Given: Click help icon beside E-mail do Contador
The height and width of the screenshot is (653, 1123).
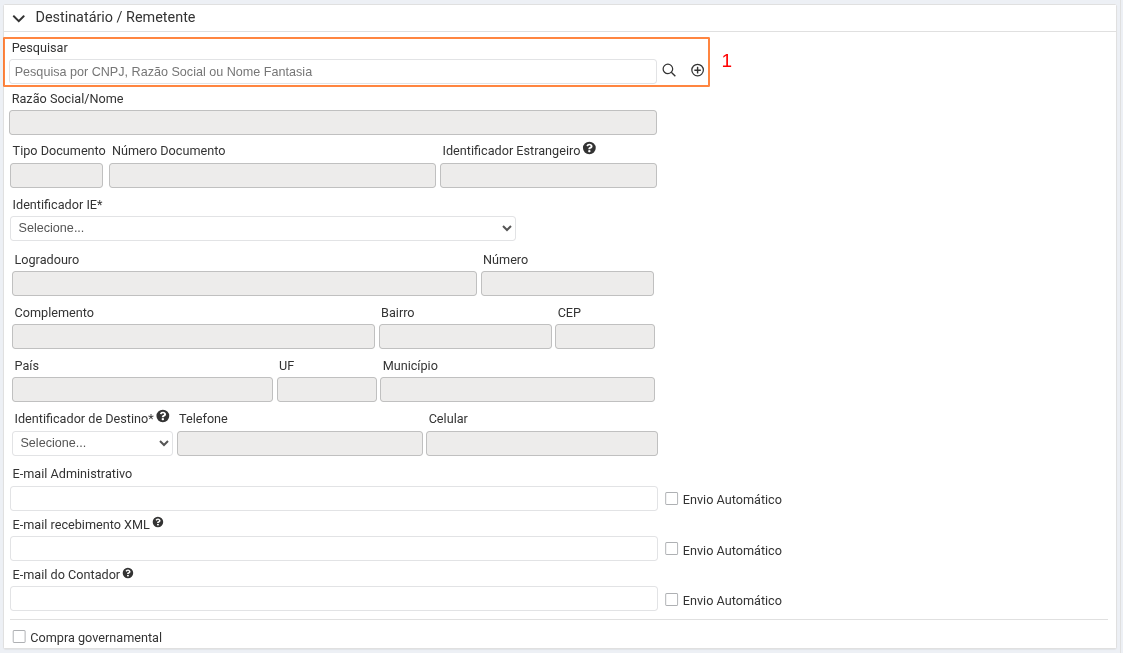Looking at the screenshot, I should [x=128, y=573].
